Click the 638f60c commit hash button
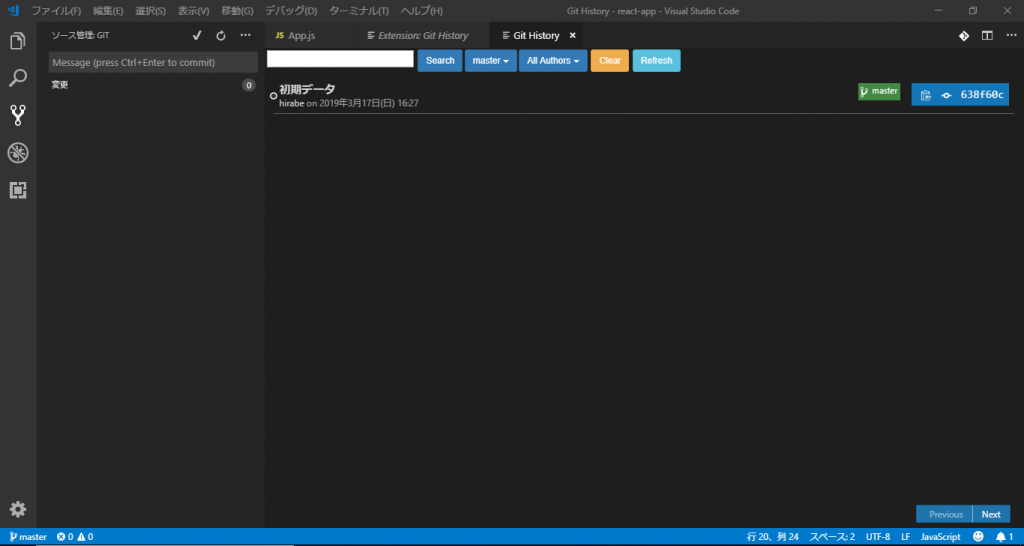1024x546 pixels. [x=982, y=95]
